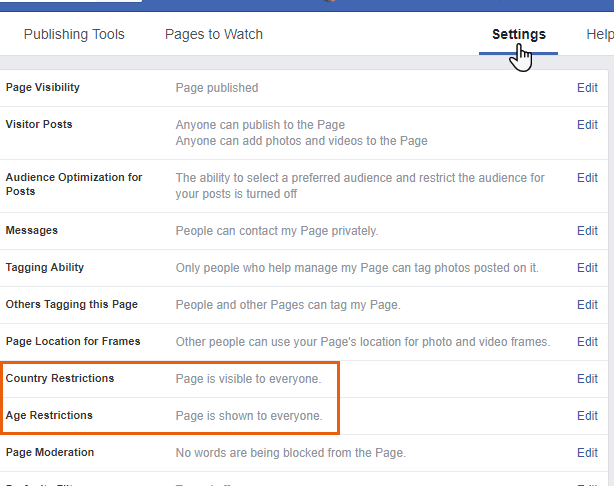This screenshot has width=614, height=486.
Task: Edit the Messages setting
Action: pos(587,231)
